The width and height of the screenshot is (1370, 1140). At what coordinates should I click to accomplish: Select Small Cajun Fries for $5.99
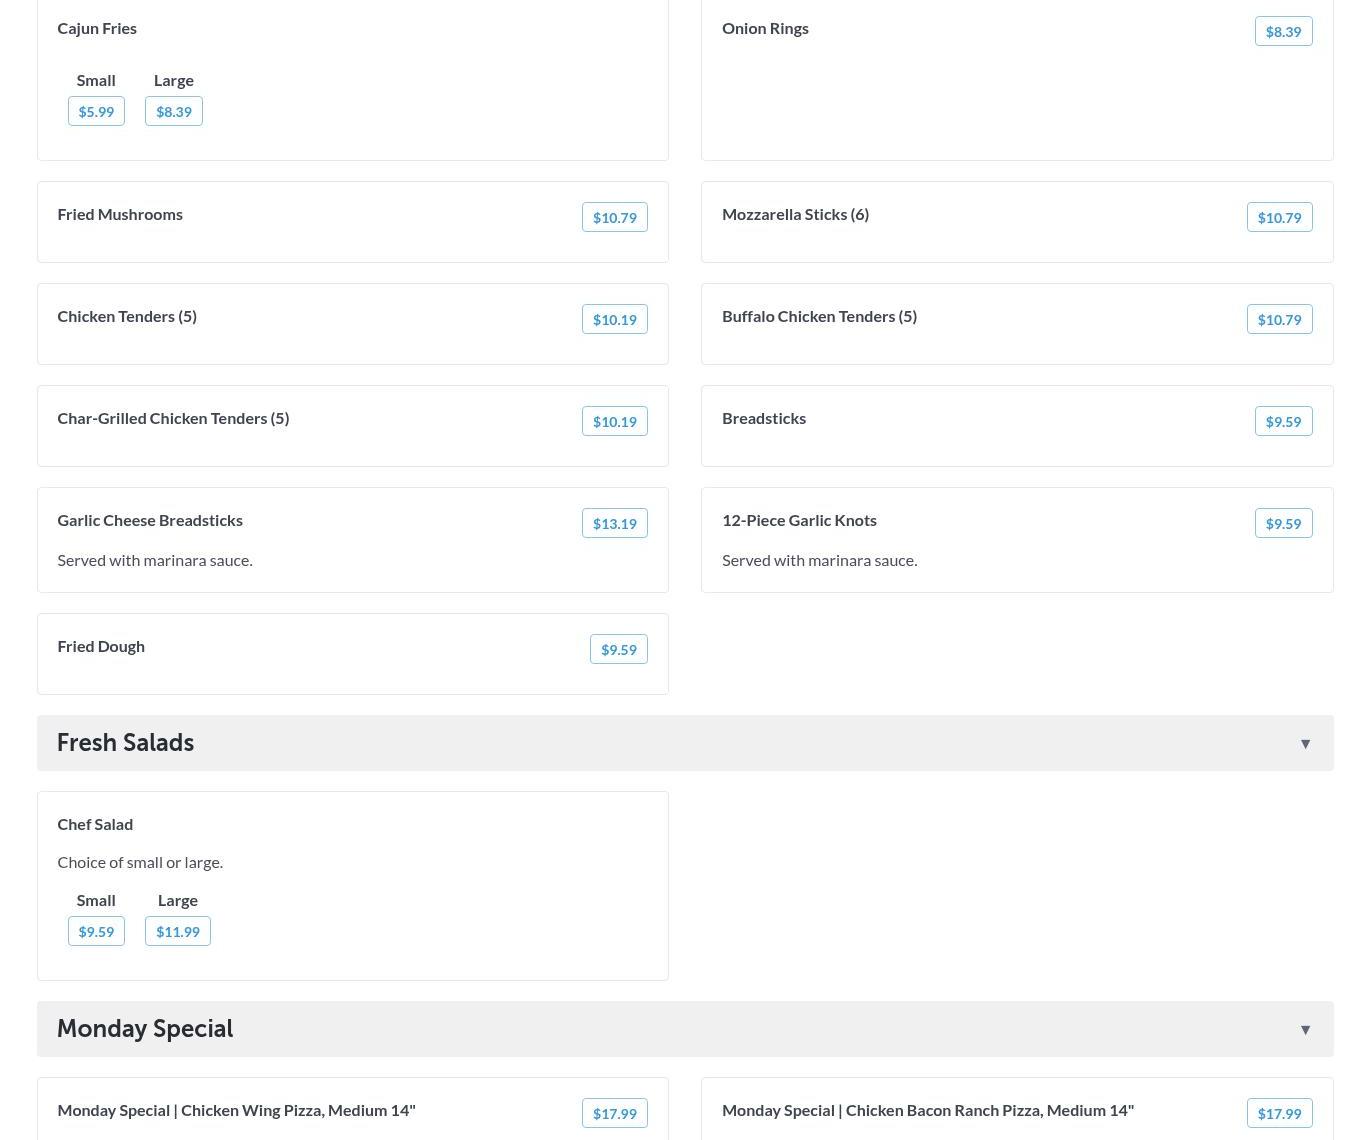tap(96, 111)
